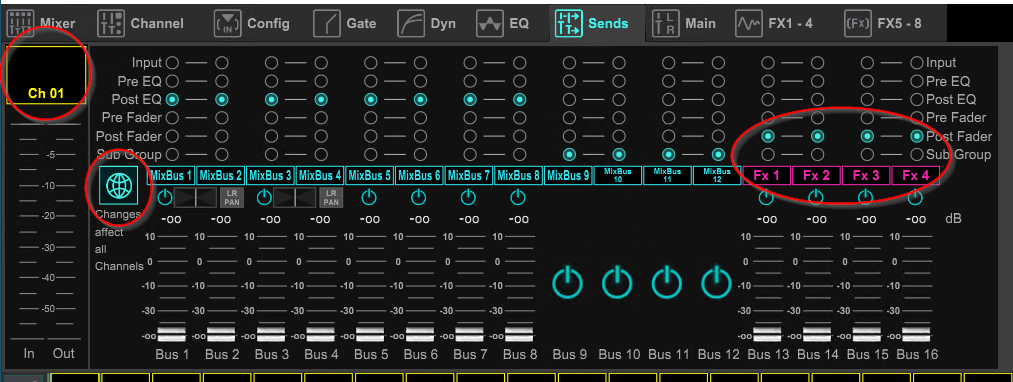1013x382 pixels.
Task: Open the Dyn tab
Action: coord(427,24)
